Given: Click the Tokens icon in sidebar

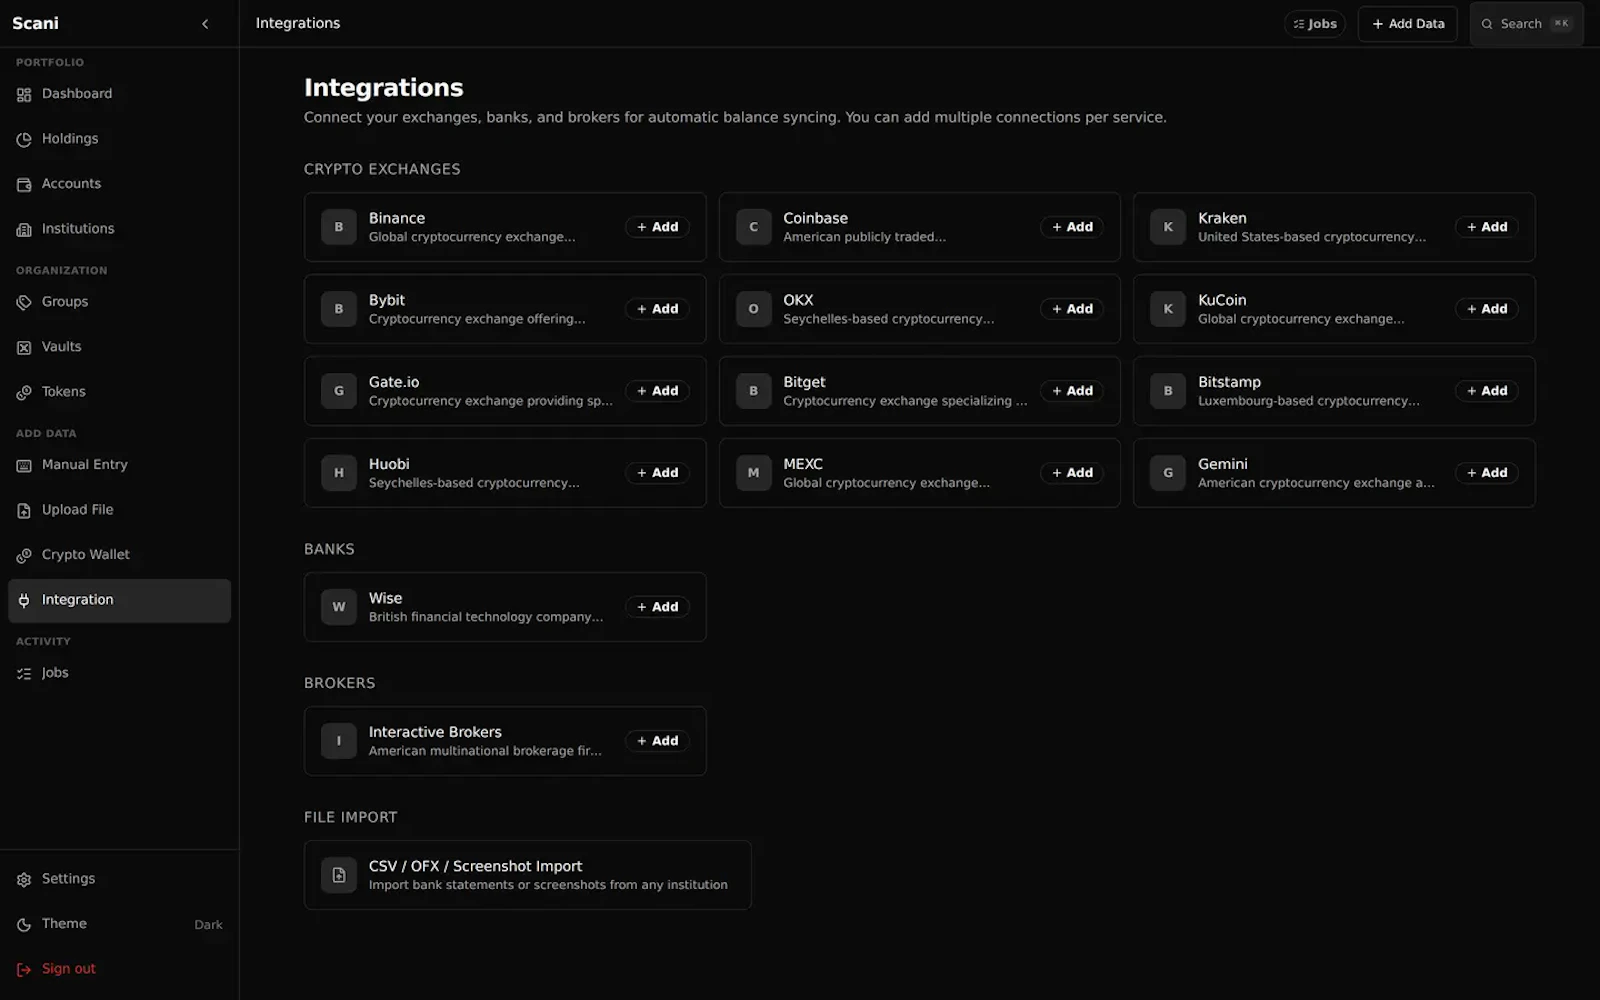Looking at the screenshot, I should [24, 393].
